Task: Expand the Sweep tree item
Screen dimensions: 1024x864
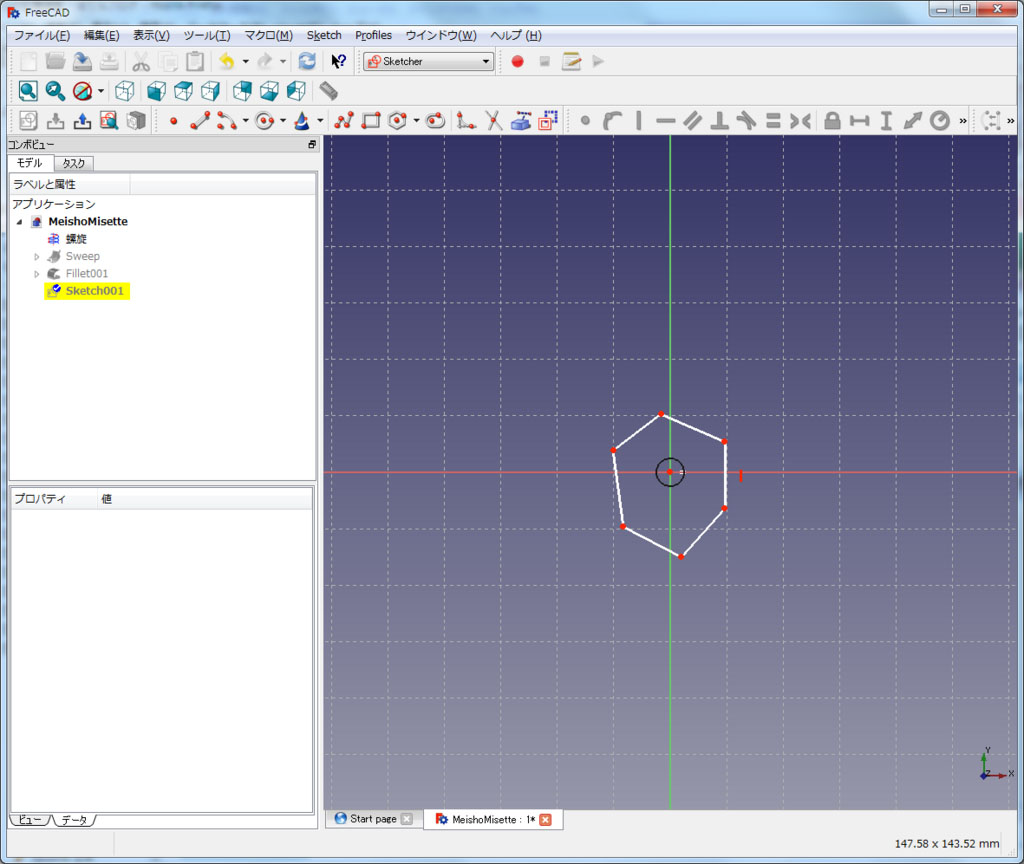Action: coord(37,257)
